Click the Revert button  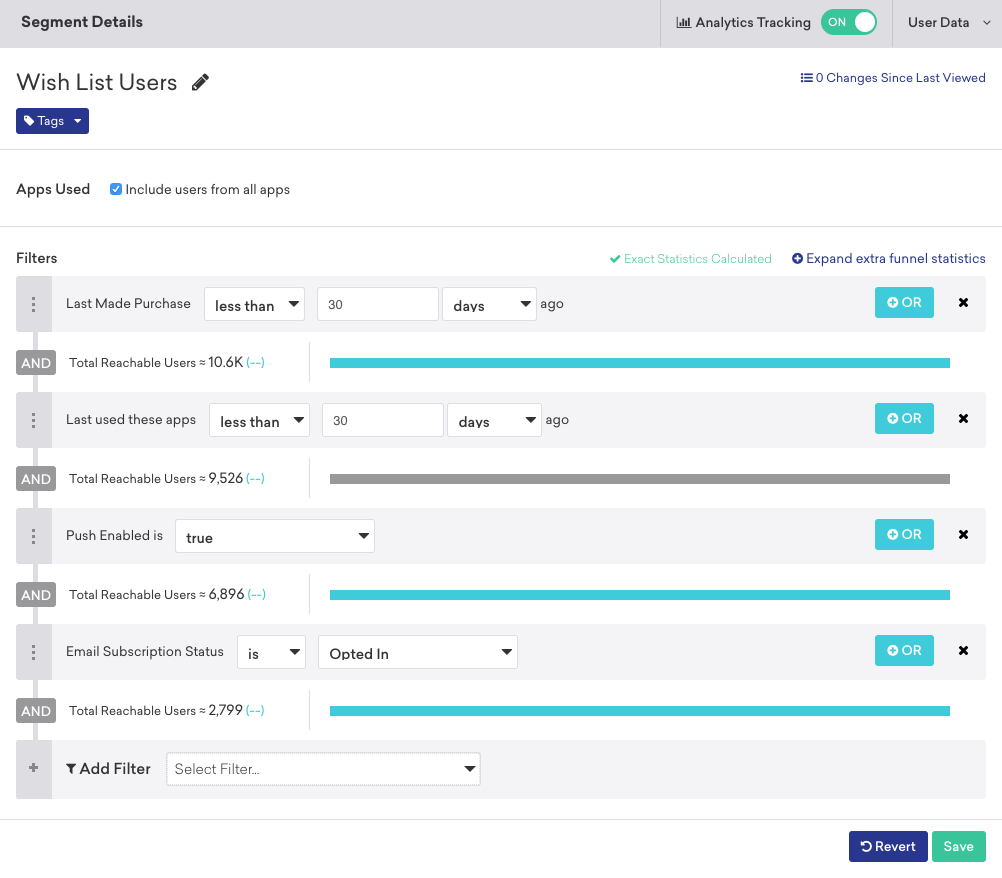tap(888, 847)
